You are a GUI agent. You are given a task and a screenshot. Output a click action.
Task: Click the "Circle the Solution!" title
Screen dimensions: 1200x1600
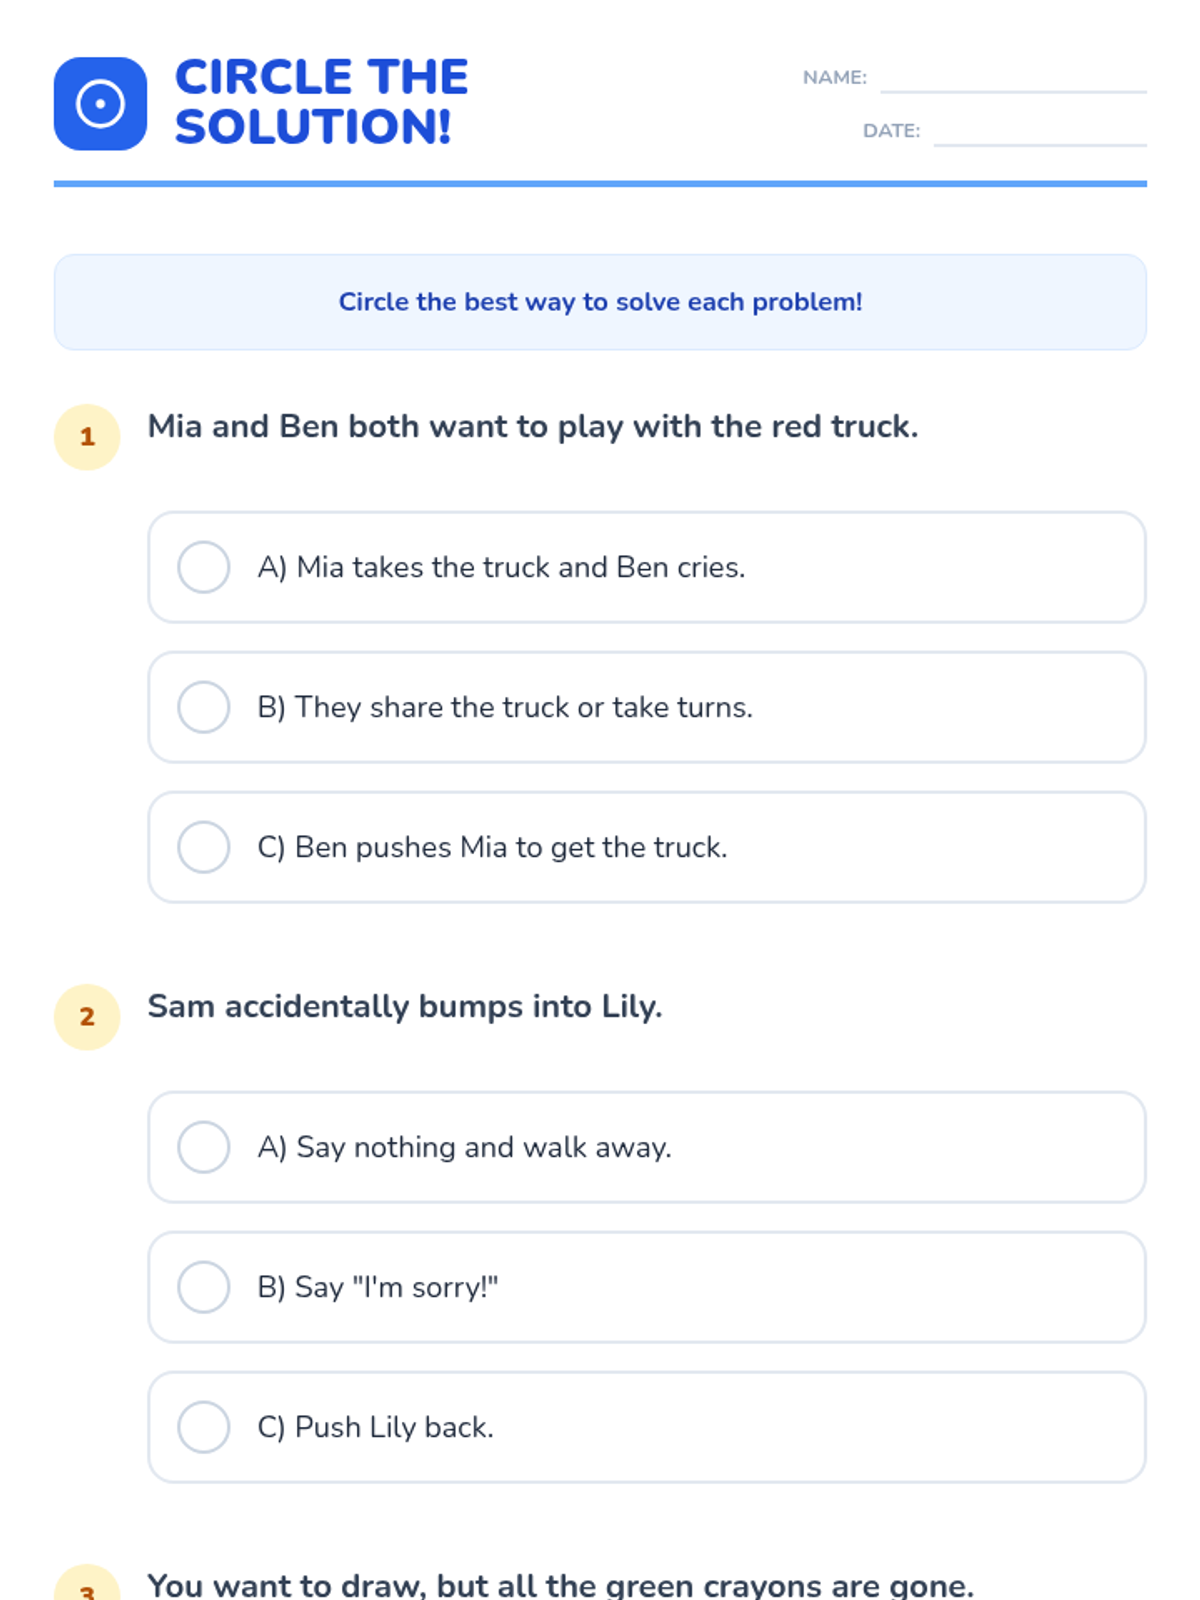point(321,102)
